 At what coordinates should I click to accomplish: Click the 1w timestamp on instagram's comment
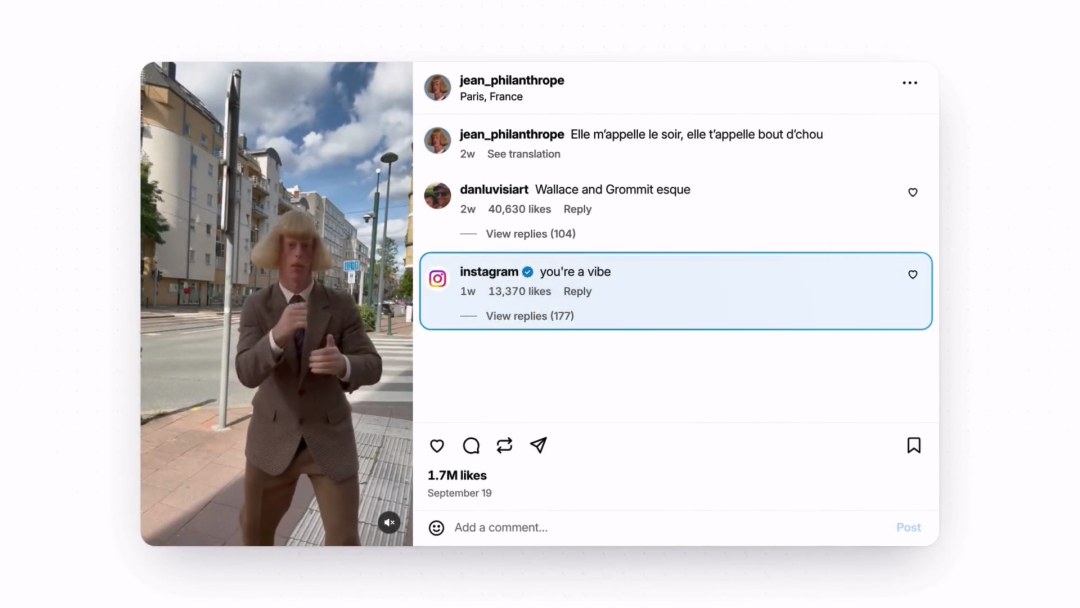tap(468, 291)
